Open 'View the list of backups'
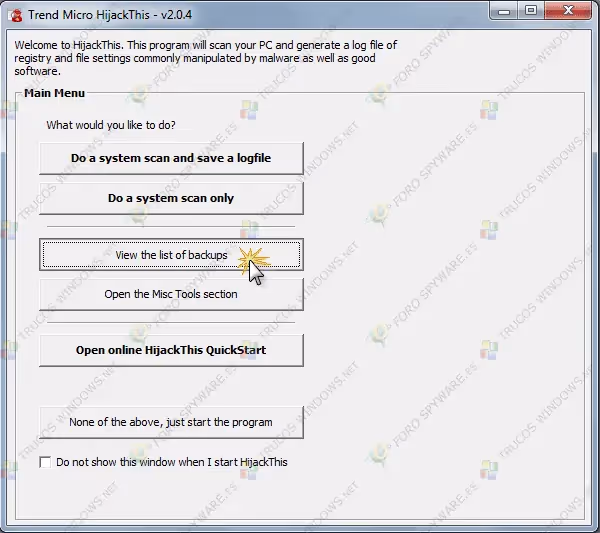The width and height of the screenshot is (600, 533). pyautogui.click(x=171, y=255)
